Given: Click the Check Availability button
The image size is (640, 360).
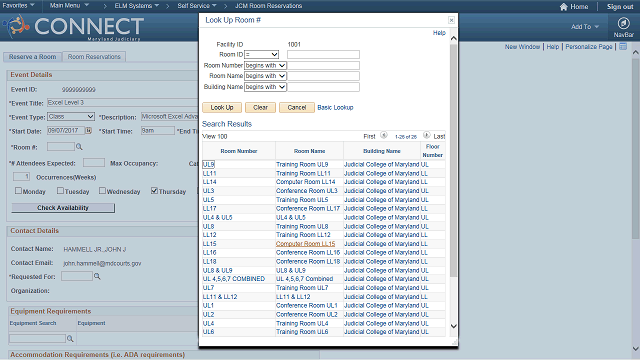Looking at the screenshot, I should (x=63, y=208).
